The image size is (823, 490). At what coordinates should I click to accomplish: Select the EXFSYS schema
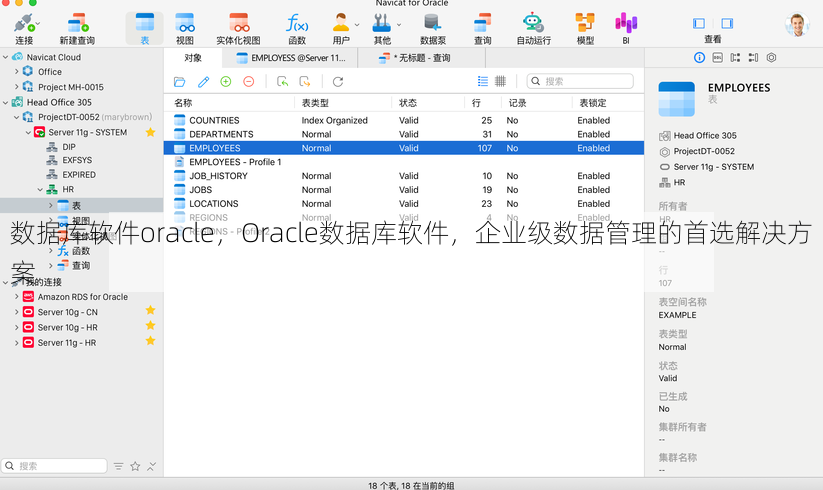77,160
